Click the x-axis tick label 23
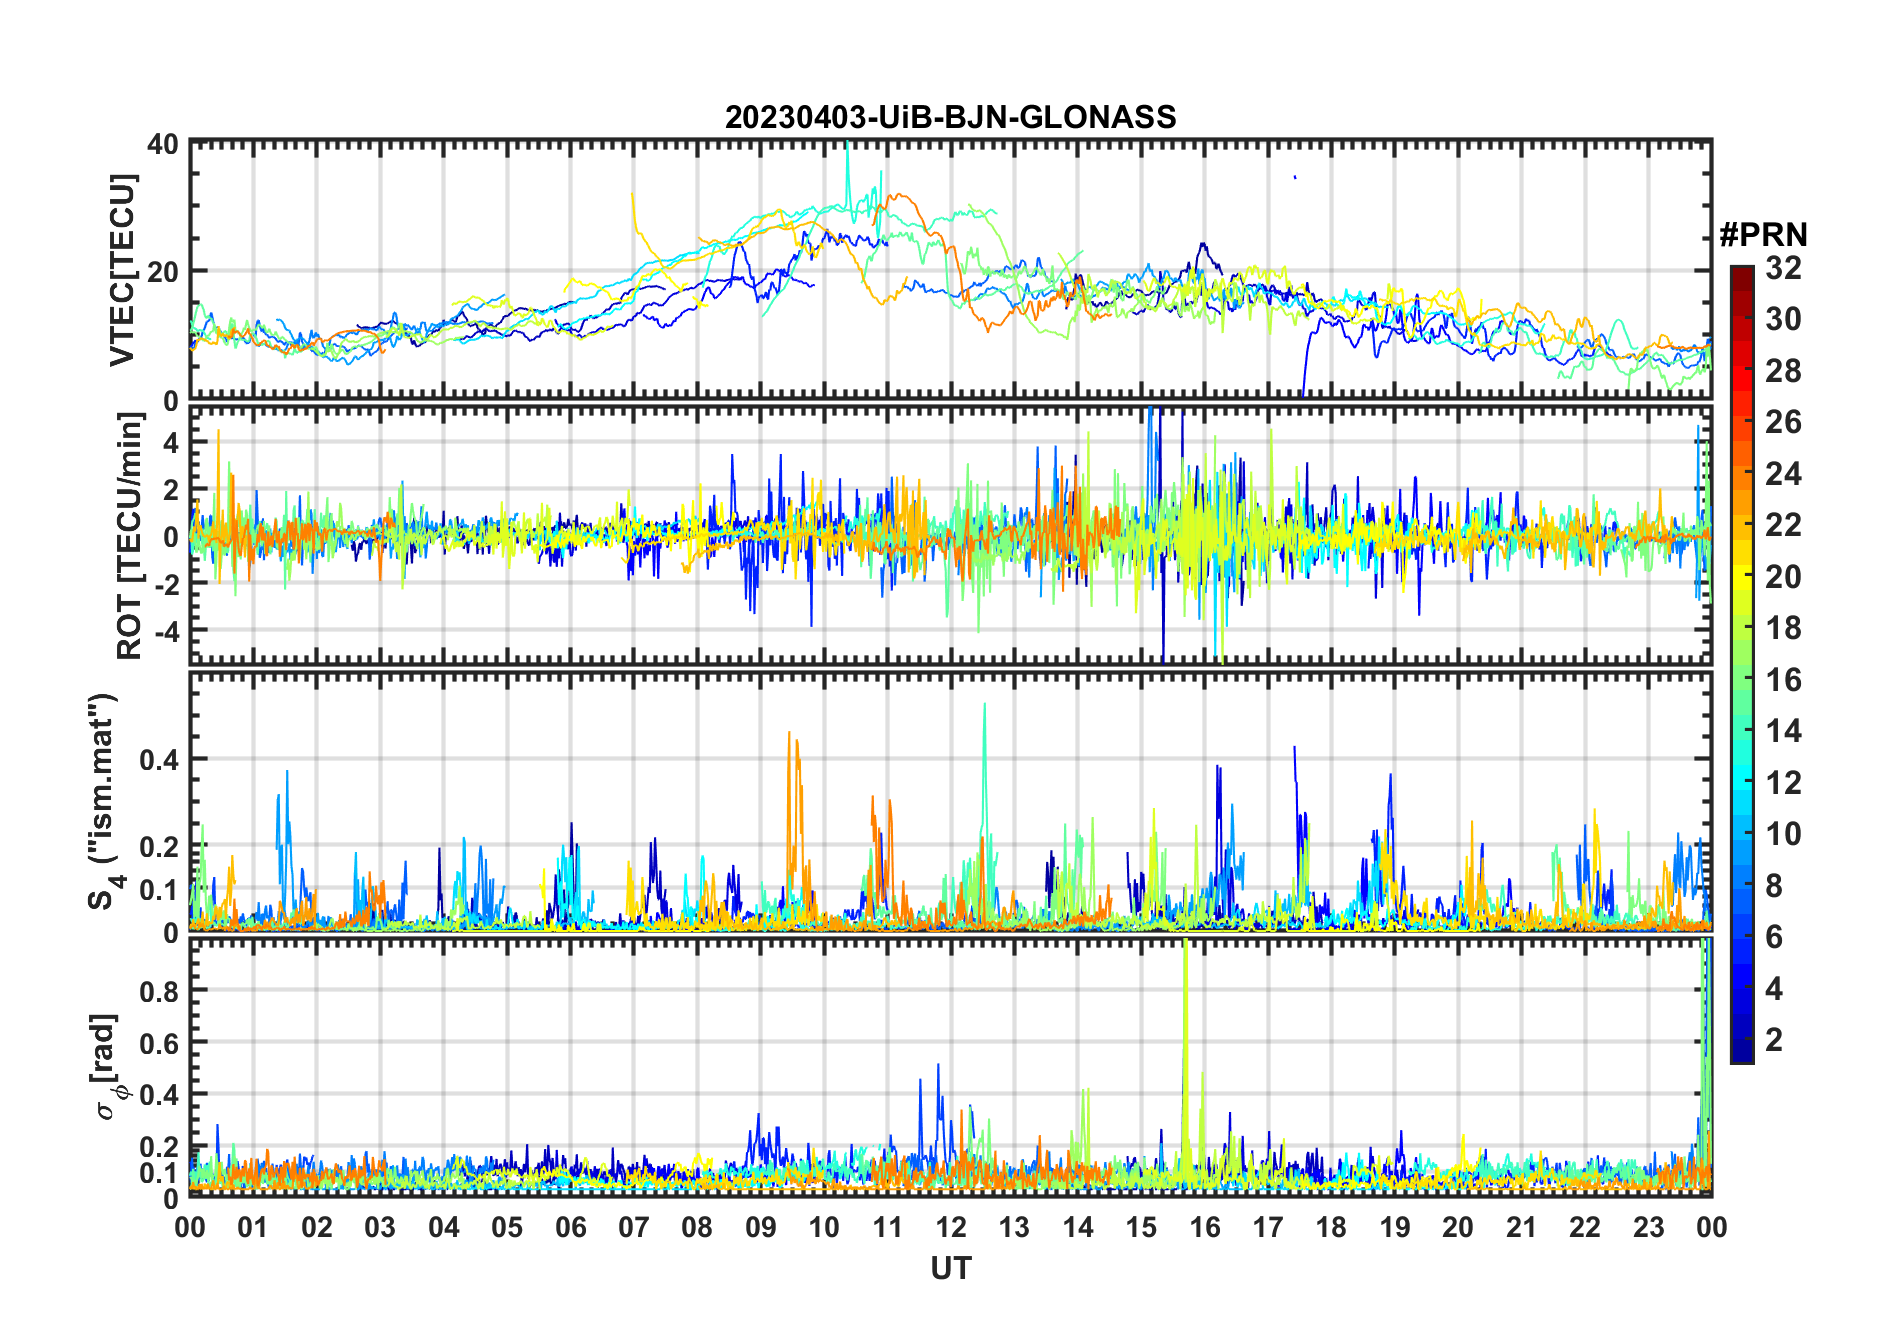 (1648, 1227)
